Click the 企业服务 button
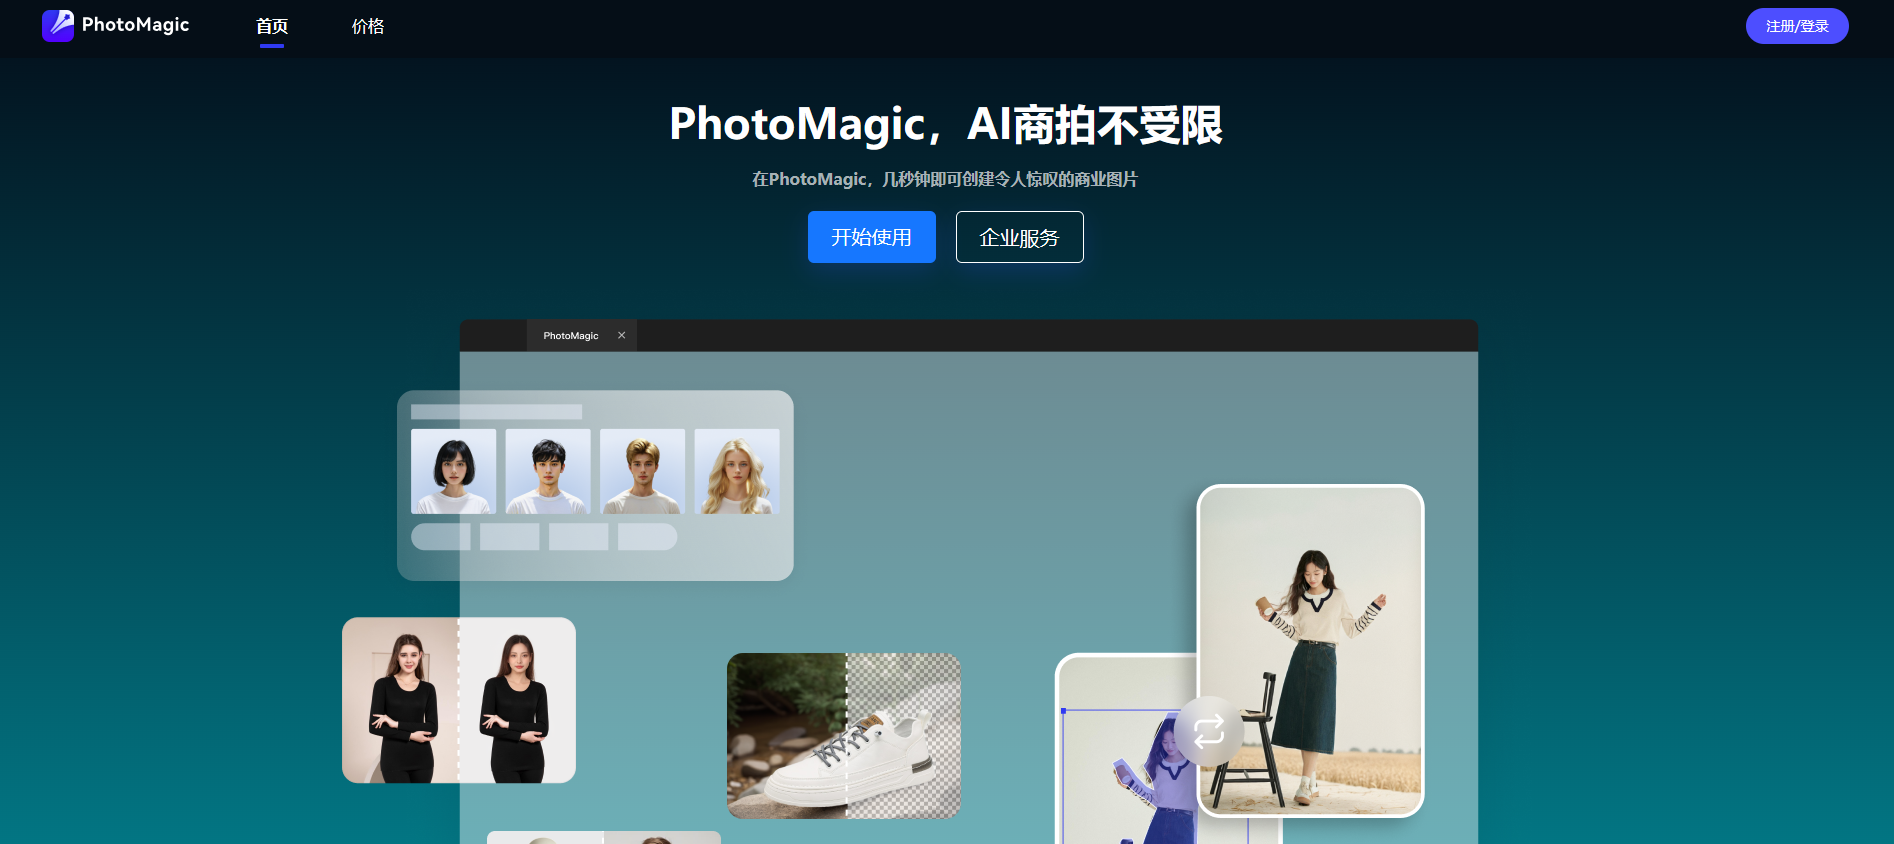Viewport: 1894px width, 844px height. [x=1020, y=237]
